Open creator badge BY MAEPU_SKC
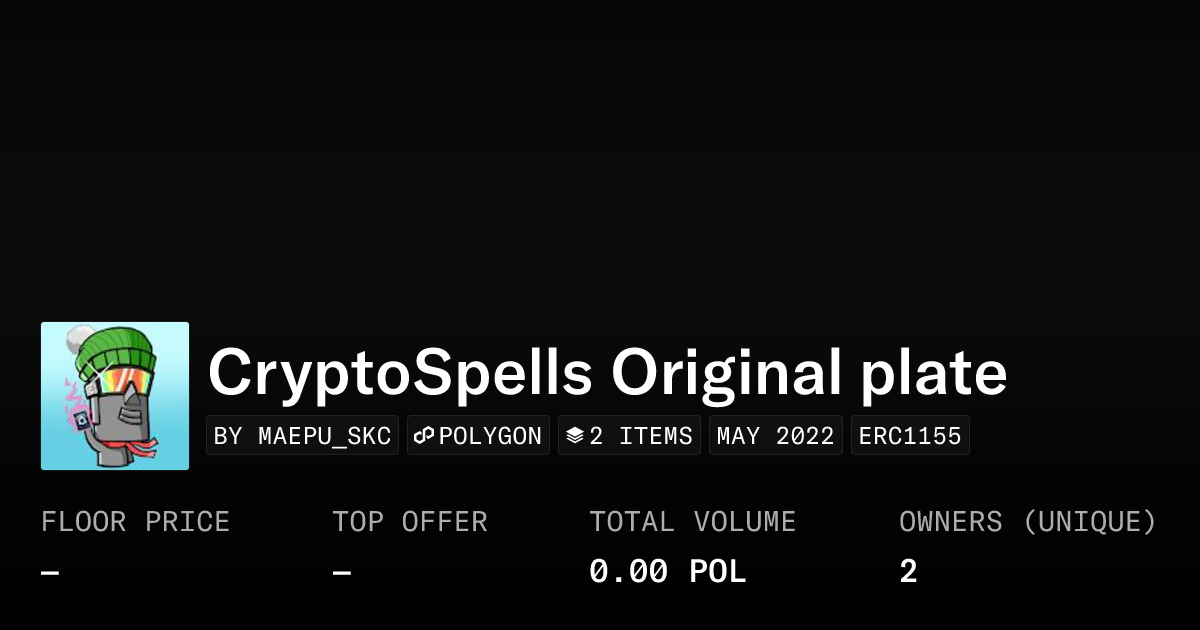The image size is (1200, 630). (x=302, y=436)
